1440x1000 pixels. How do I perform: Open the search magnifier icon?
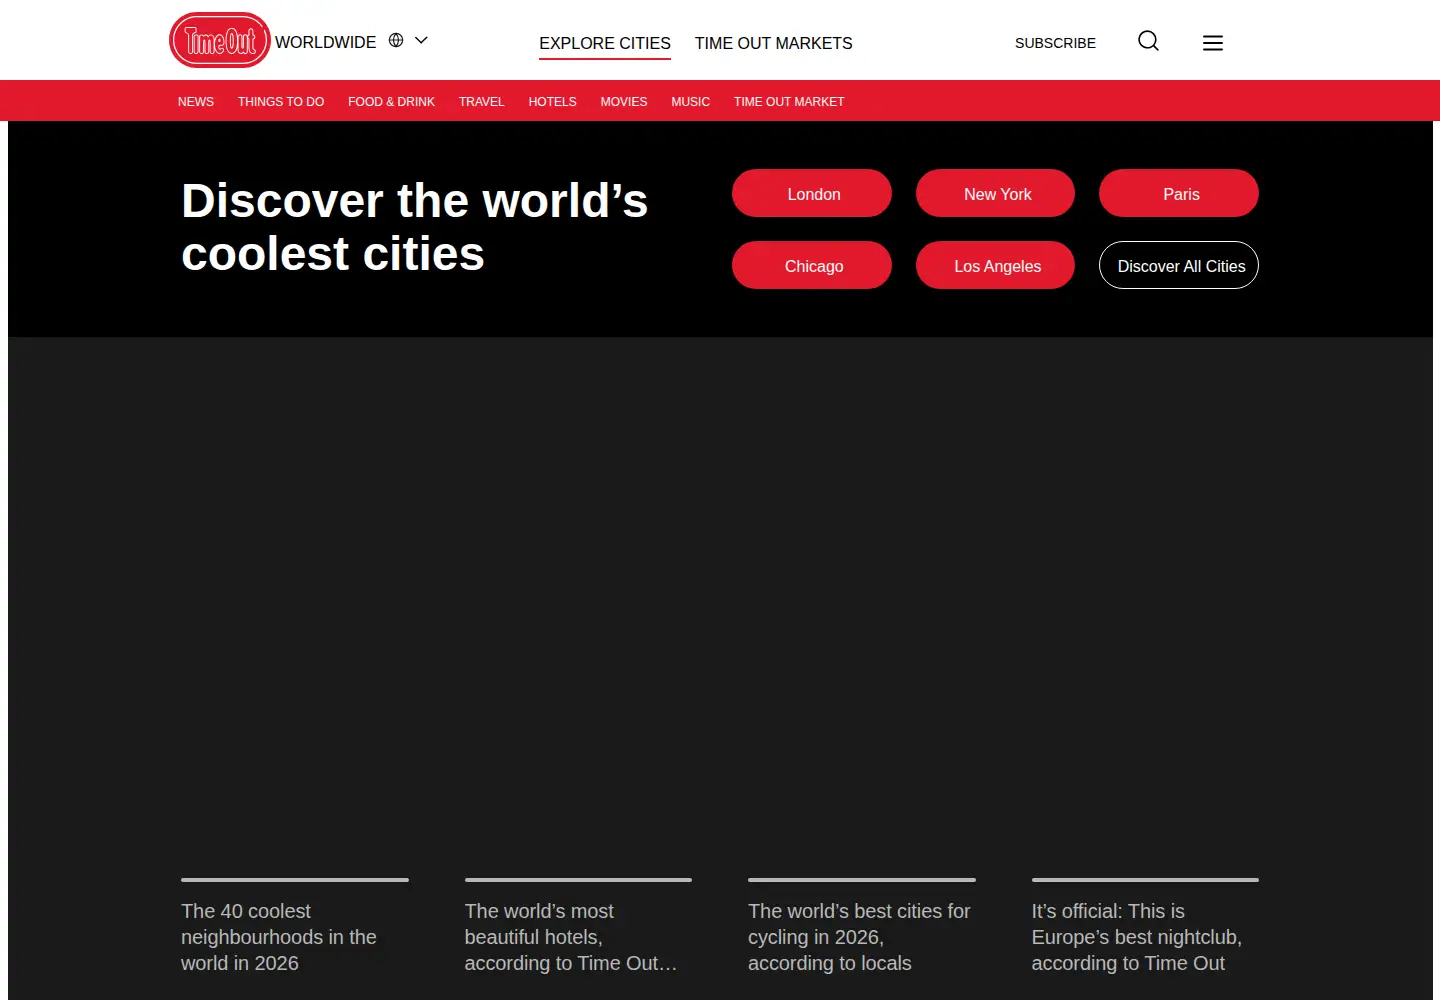pos(1148,41)
